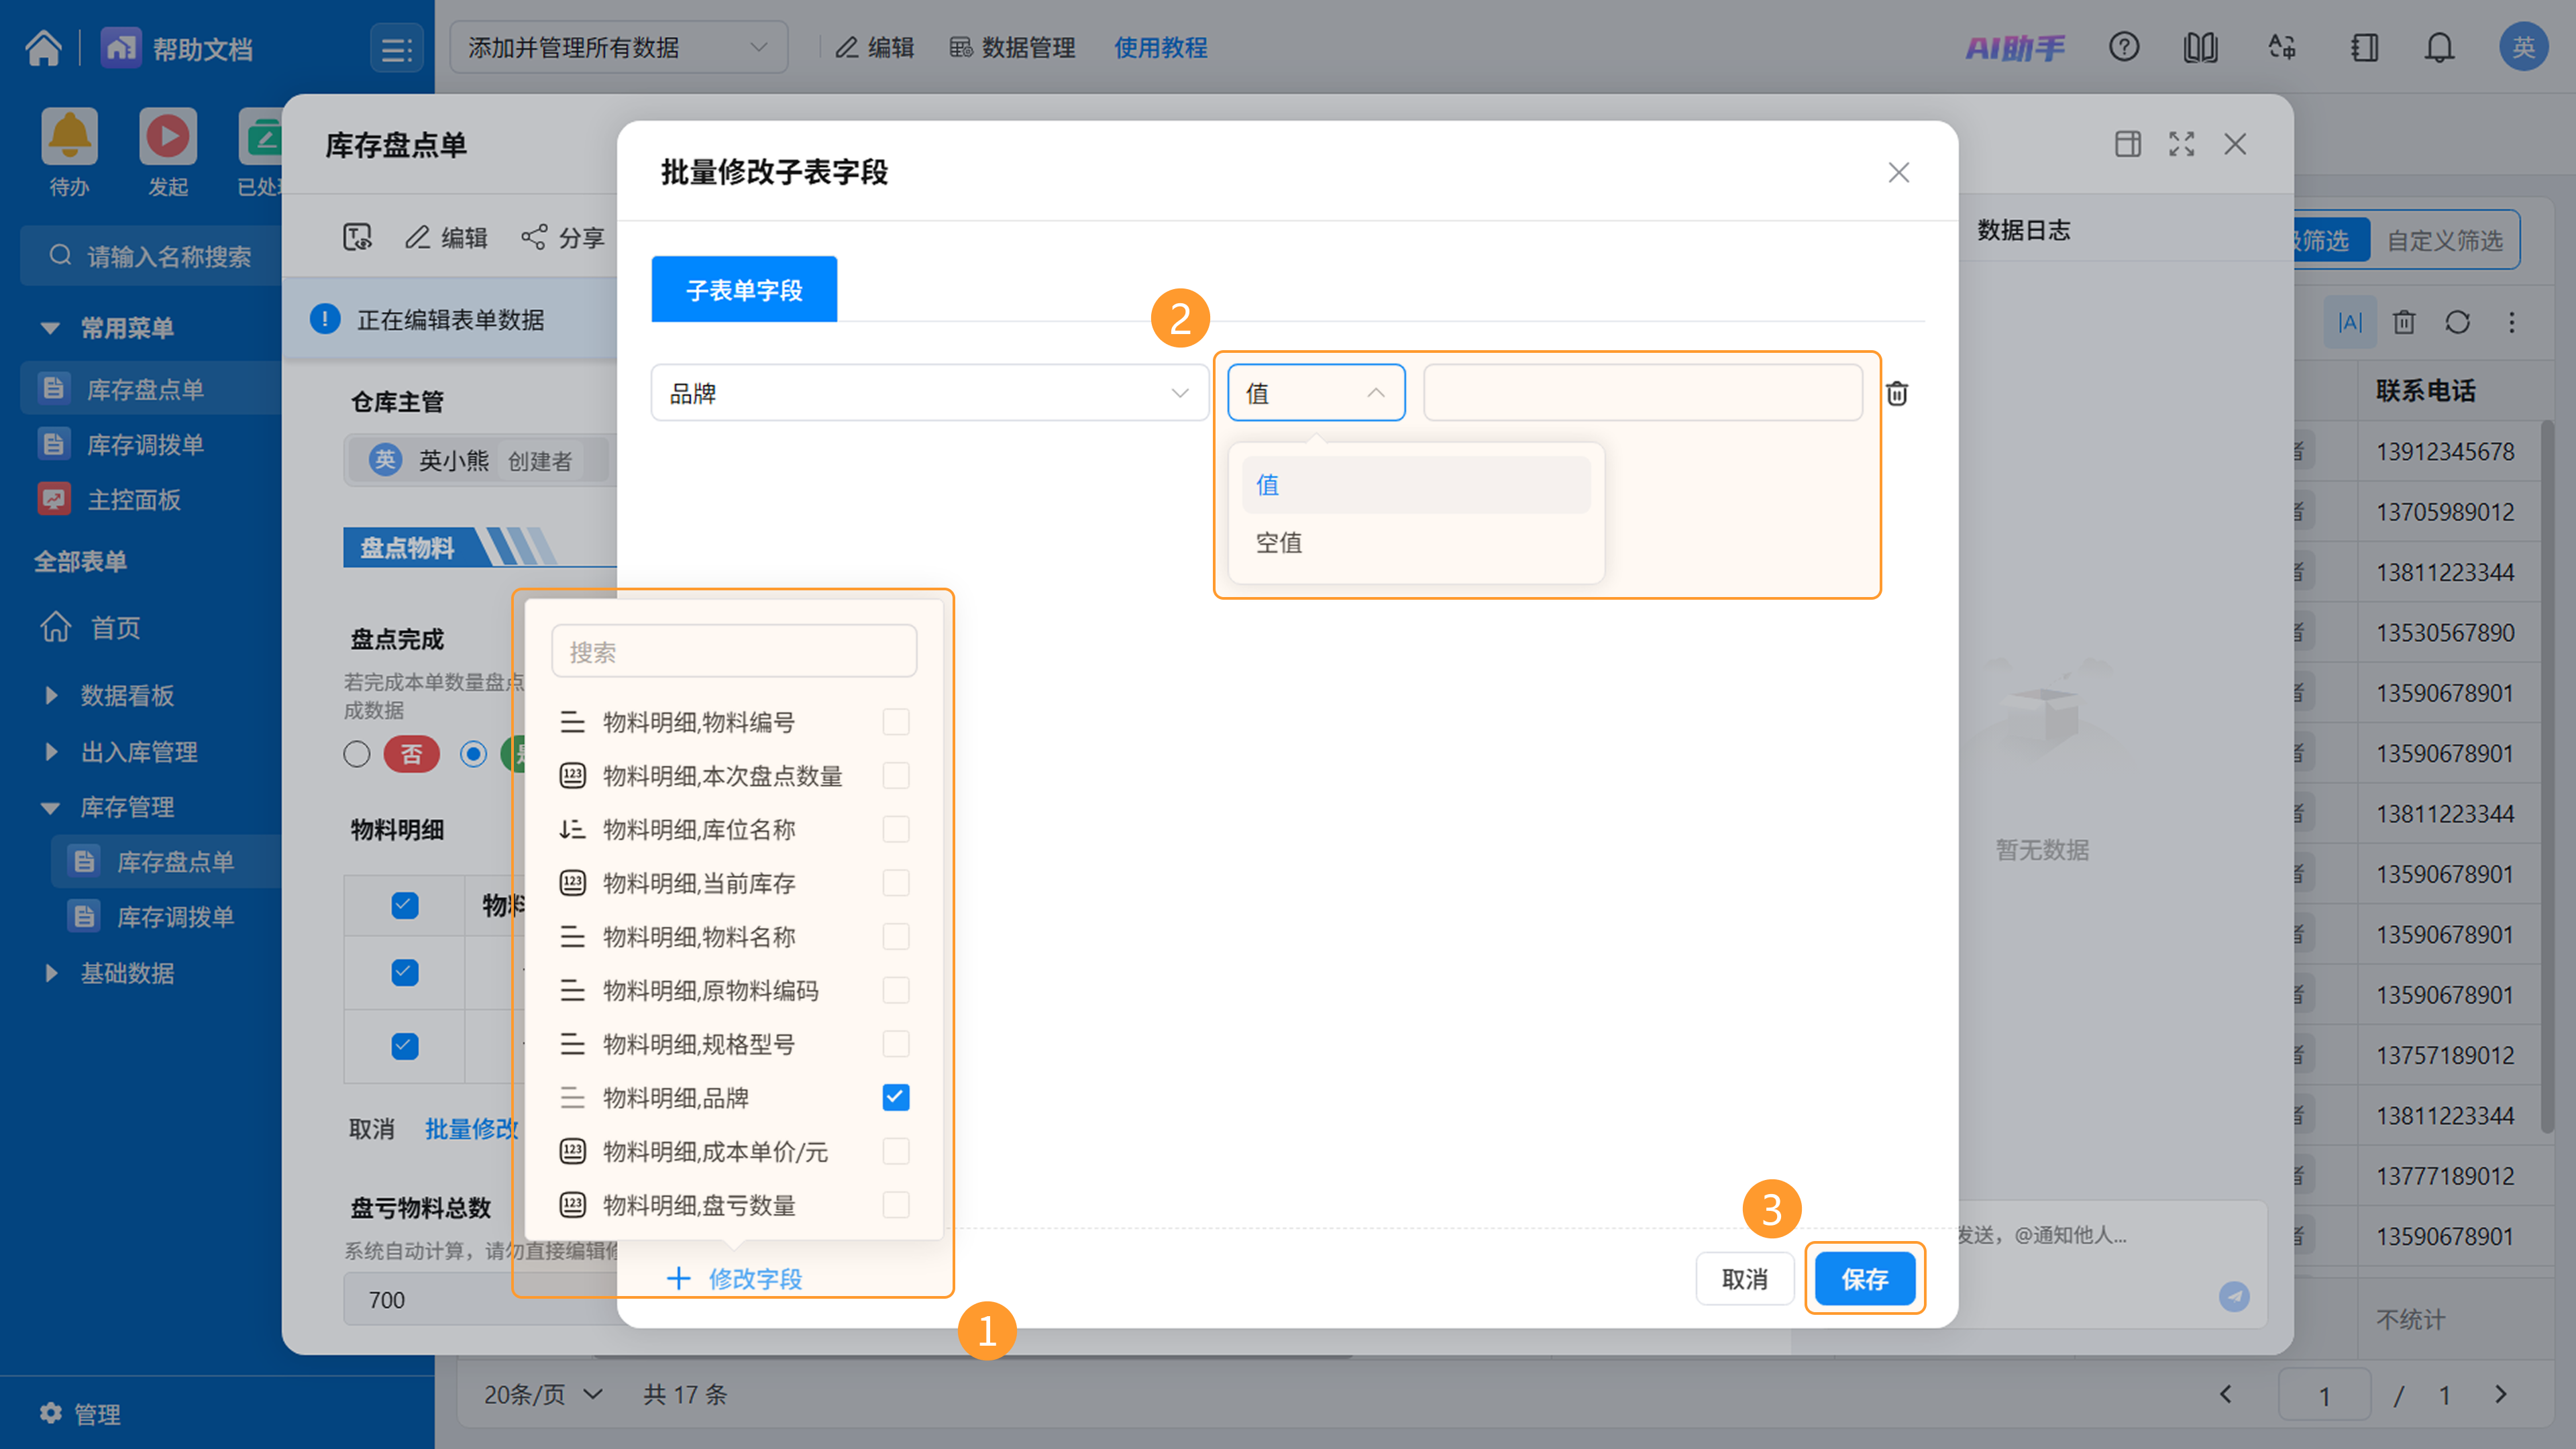Open the three-dot more menu in table toolbar

(2511, 322)
